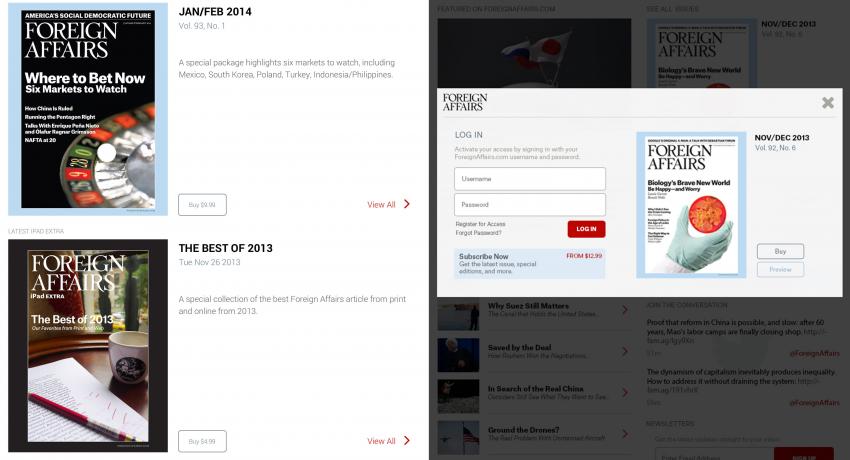Image resolution: width=850 pixels, height=460 pixels.
Task: Open the In Search of the Real China arrow
Action: 625,392
